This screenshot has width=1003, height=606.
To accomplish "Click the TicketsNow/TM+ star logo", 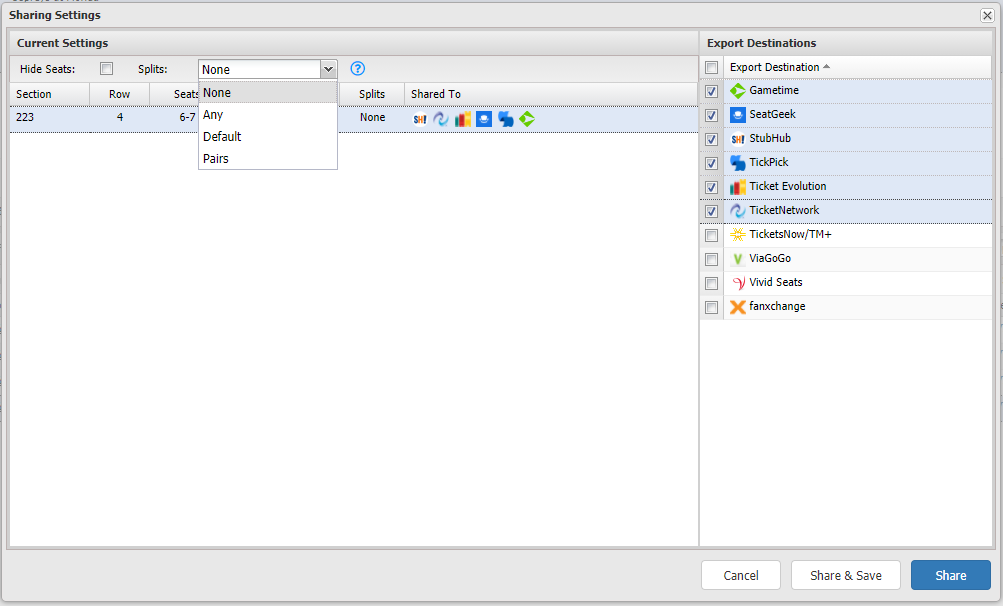I will 738,235.
